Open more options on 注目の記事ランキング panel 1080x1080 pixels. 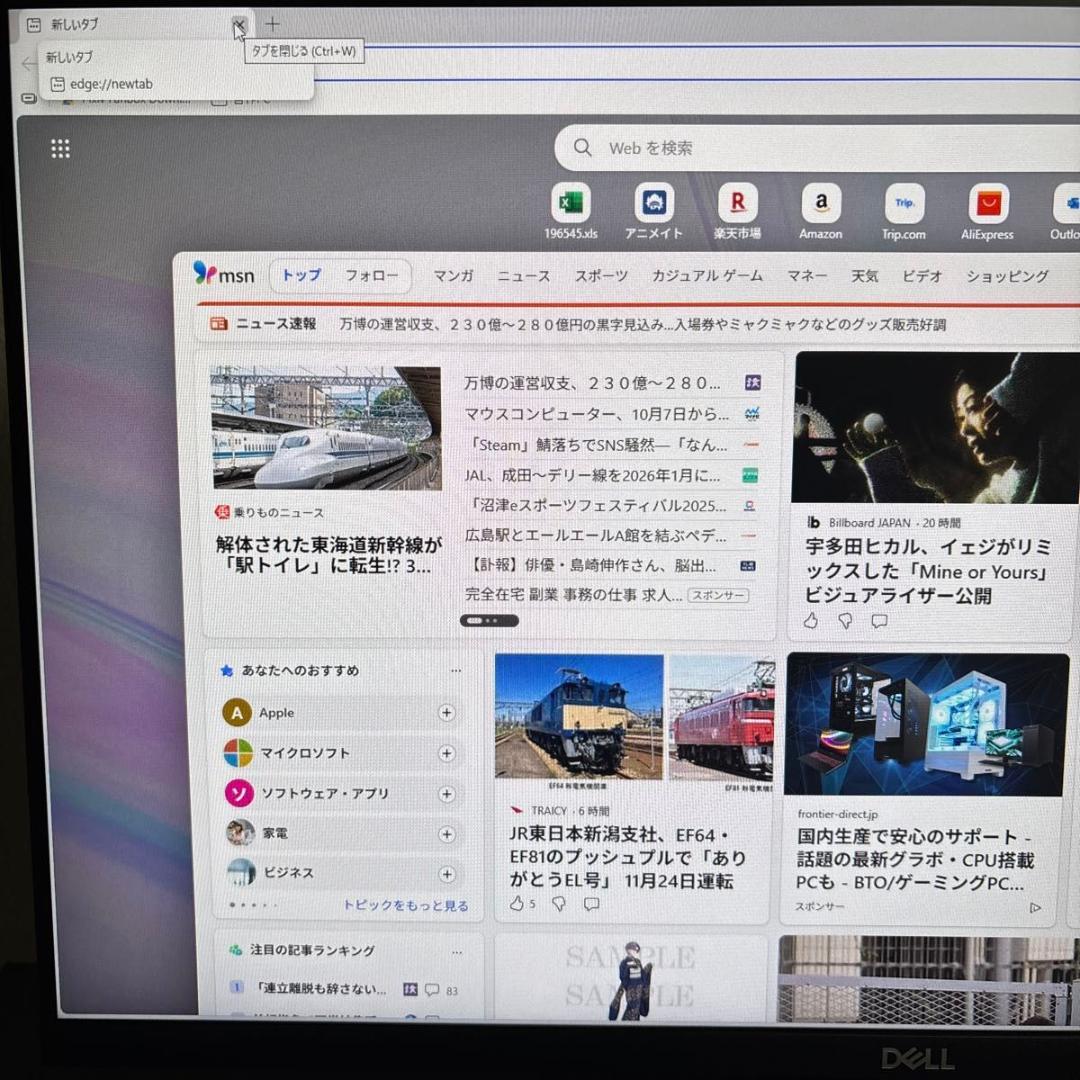[455, 950]
